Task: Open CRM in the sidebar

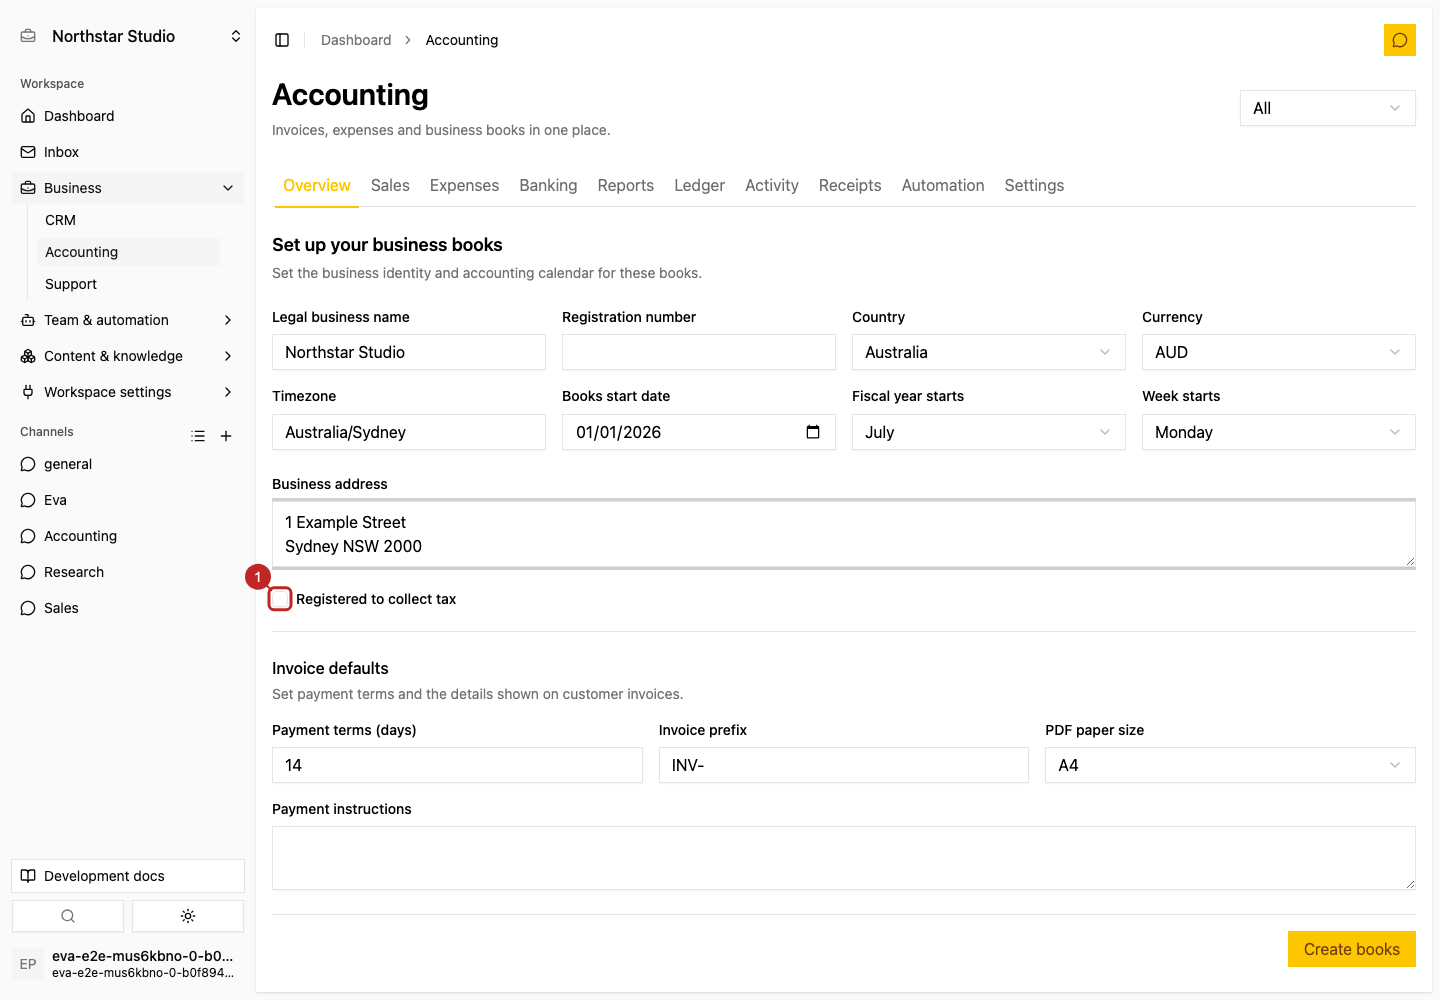Action: (x=128, y=220)
